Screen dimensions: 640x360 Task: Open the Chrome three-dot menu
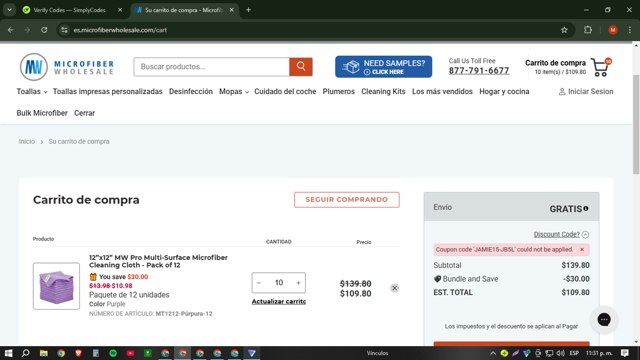tap(630, 30)
